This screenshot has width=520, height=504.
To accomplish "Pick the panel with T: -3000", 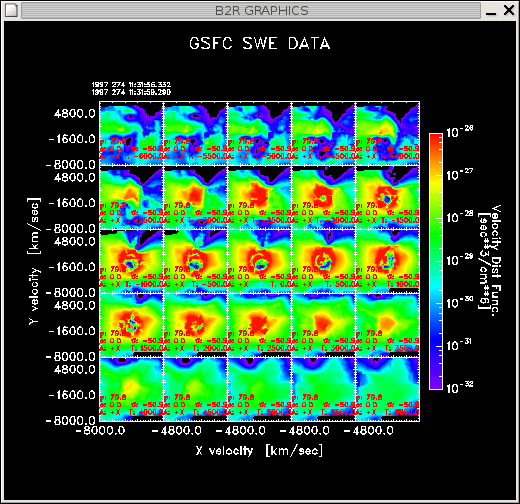I will [x=195, y=197].
